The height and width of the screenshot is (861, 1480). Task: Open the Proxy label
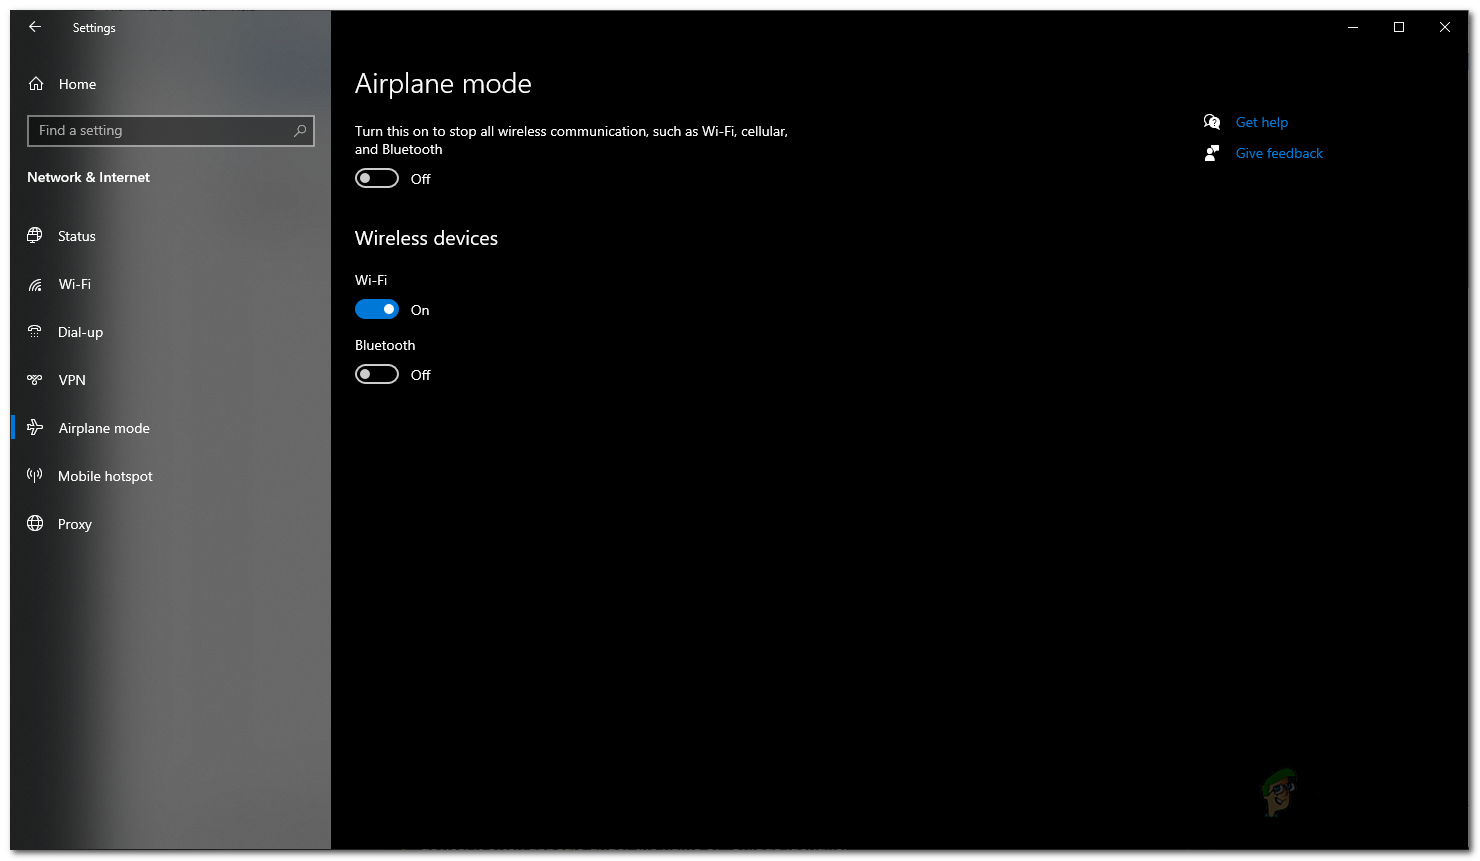pyautogui.click(x=75, y=525)
